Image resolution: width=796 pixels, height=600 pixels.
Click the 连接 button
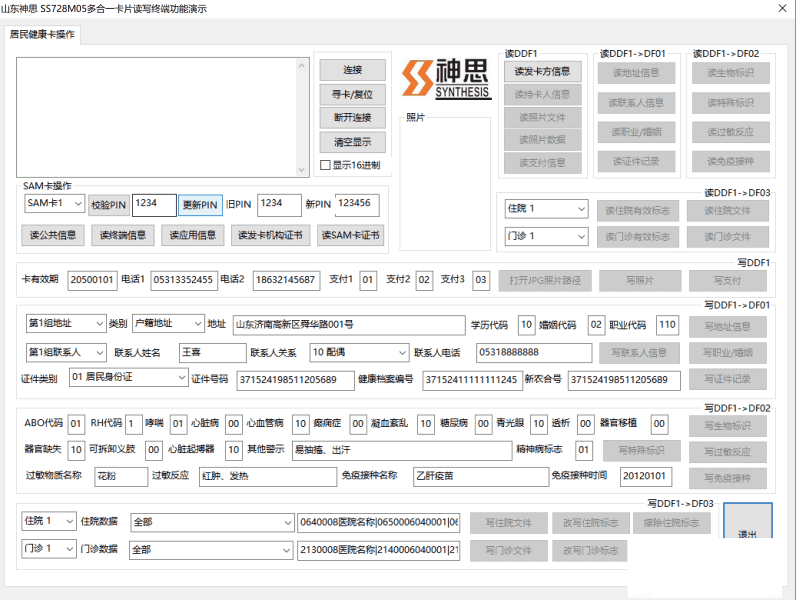tap(352, 71)
